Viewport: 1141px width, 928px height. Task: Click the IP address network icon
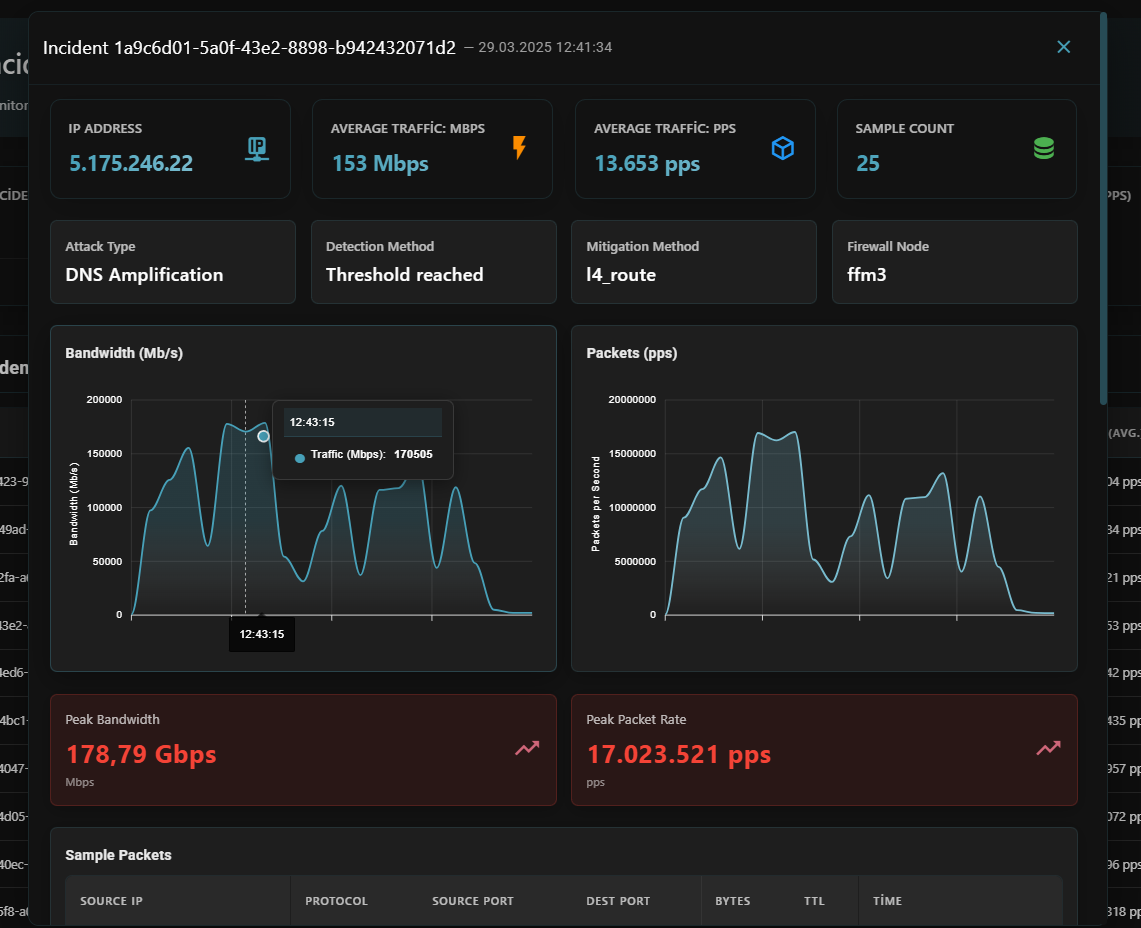[x=257, y=149]
